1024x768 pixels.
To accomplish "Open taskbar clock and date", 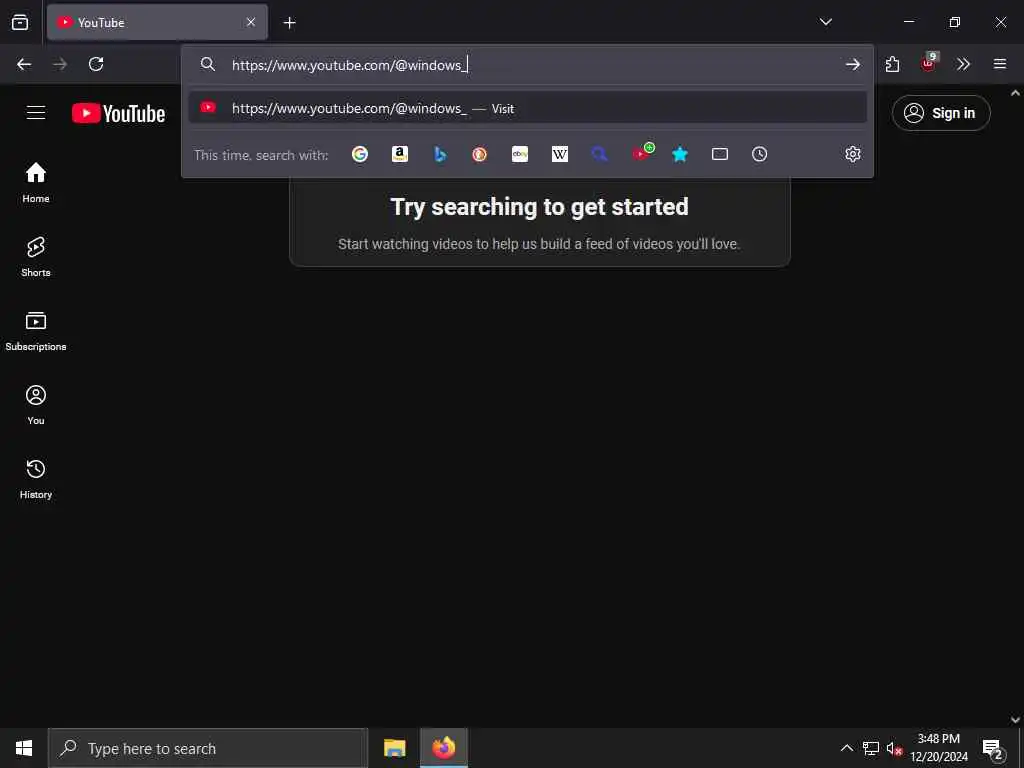I will pos(939,748).
